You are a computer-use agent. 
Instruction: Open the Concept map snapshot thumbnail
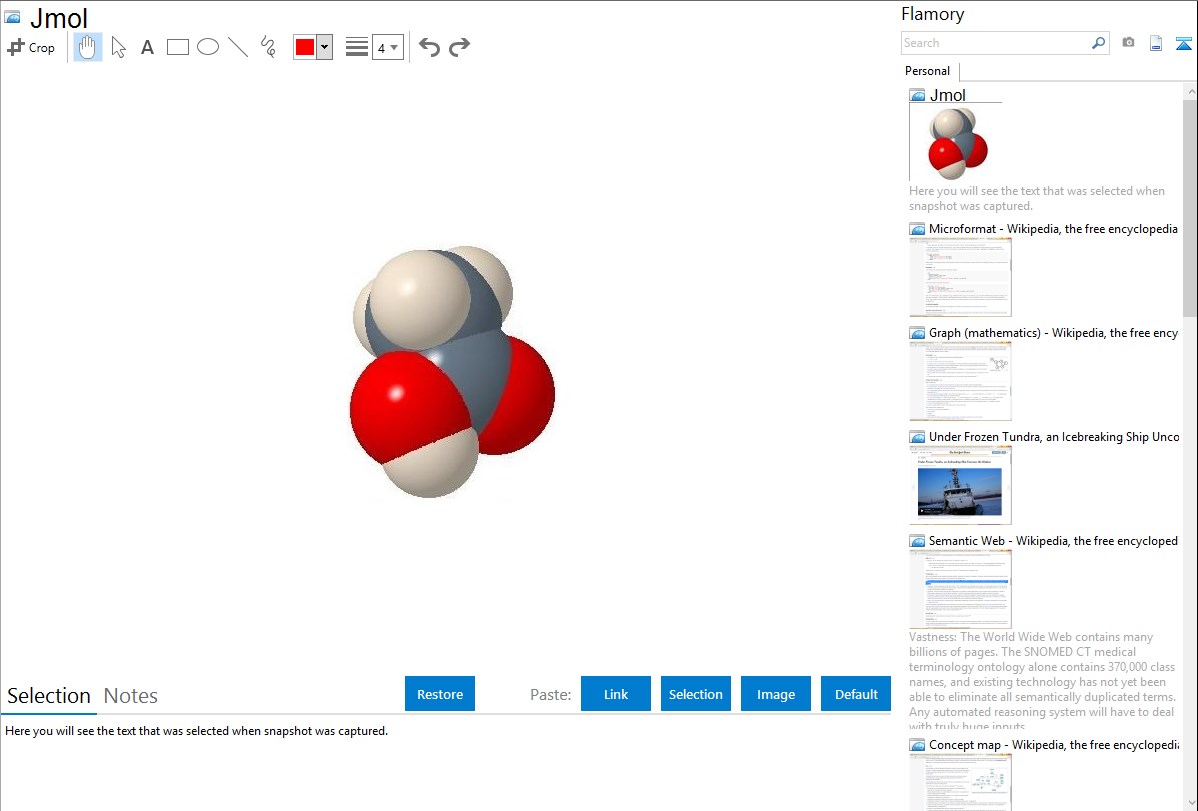(960, 782)
